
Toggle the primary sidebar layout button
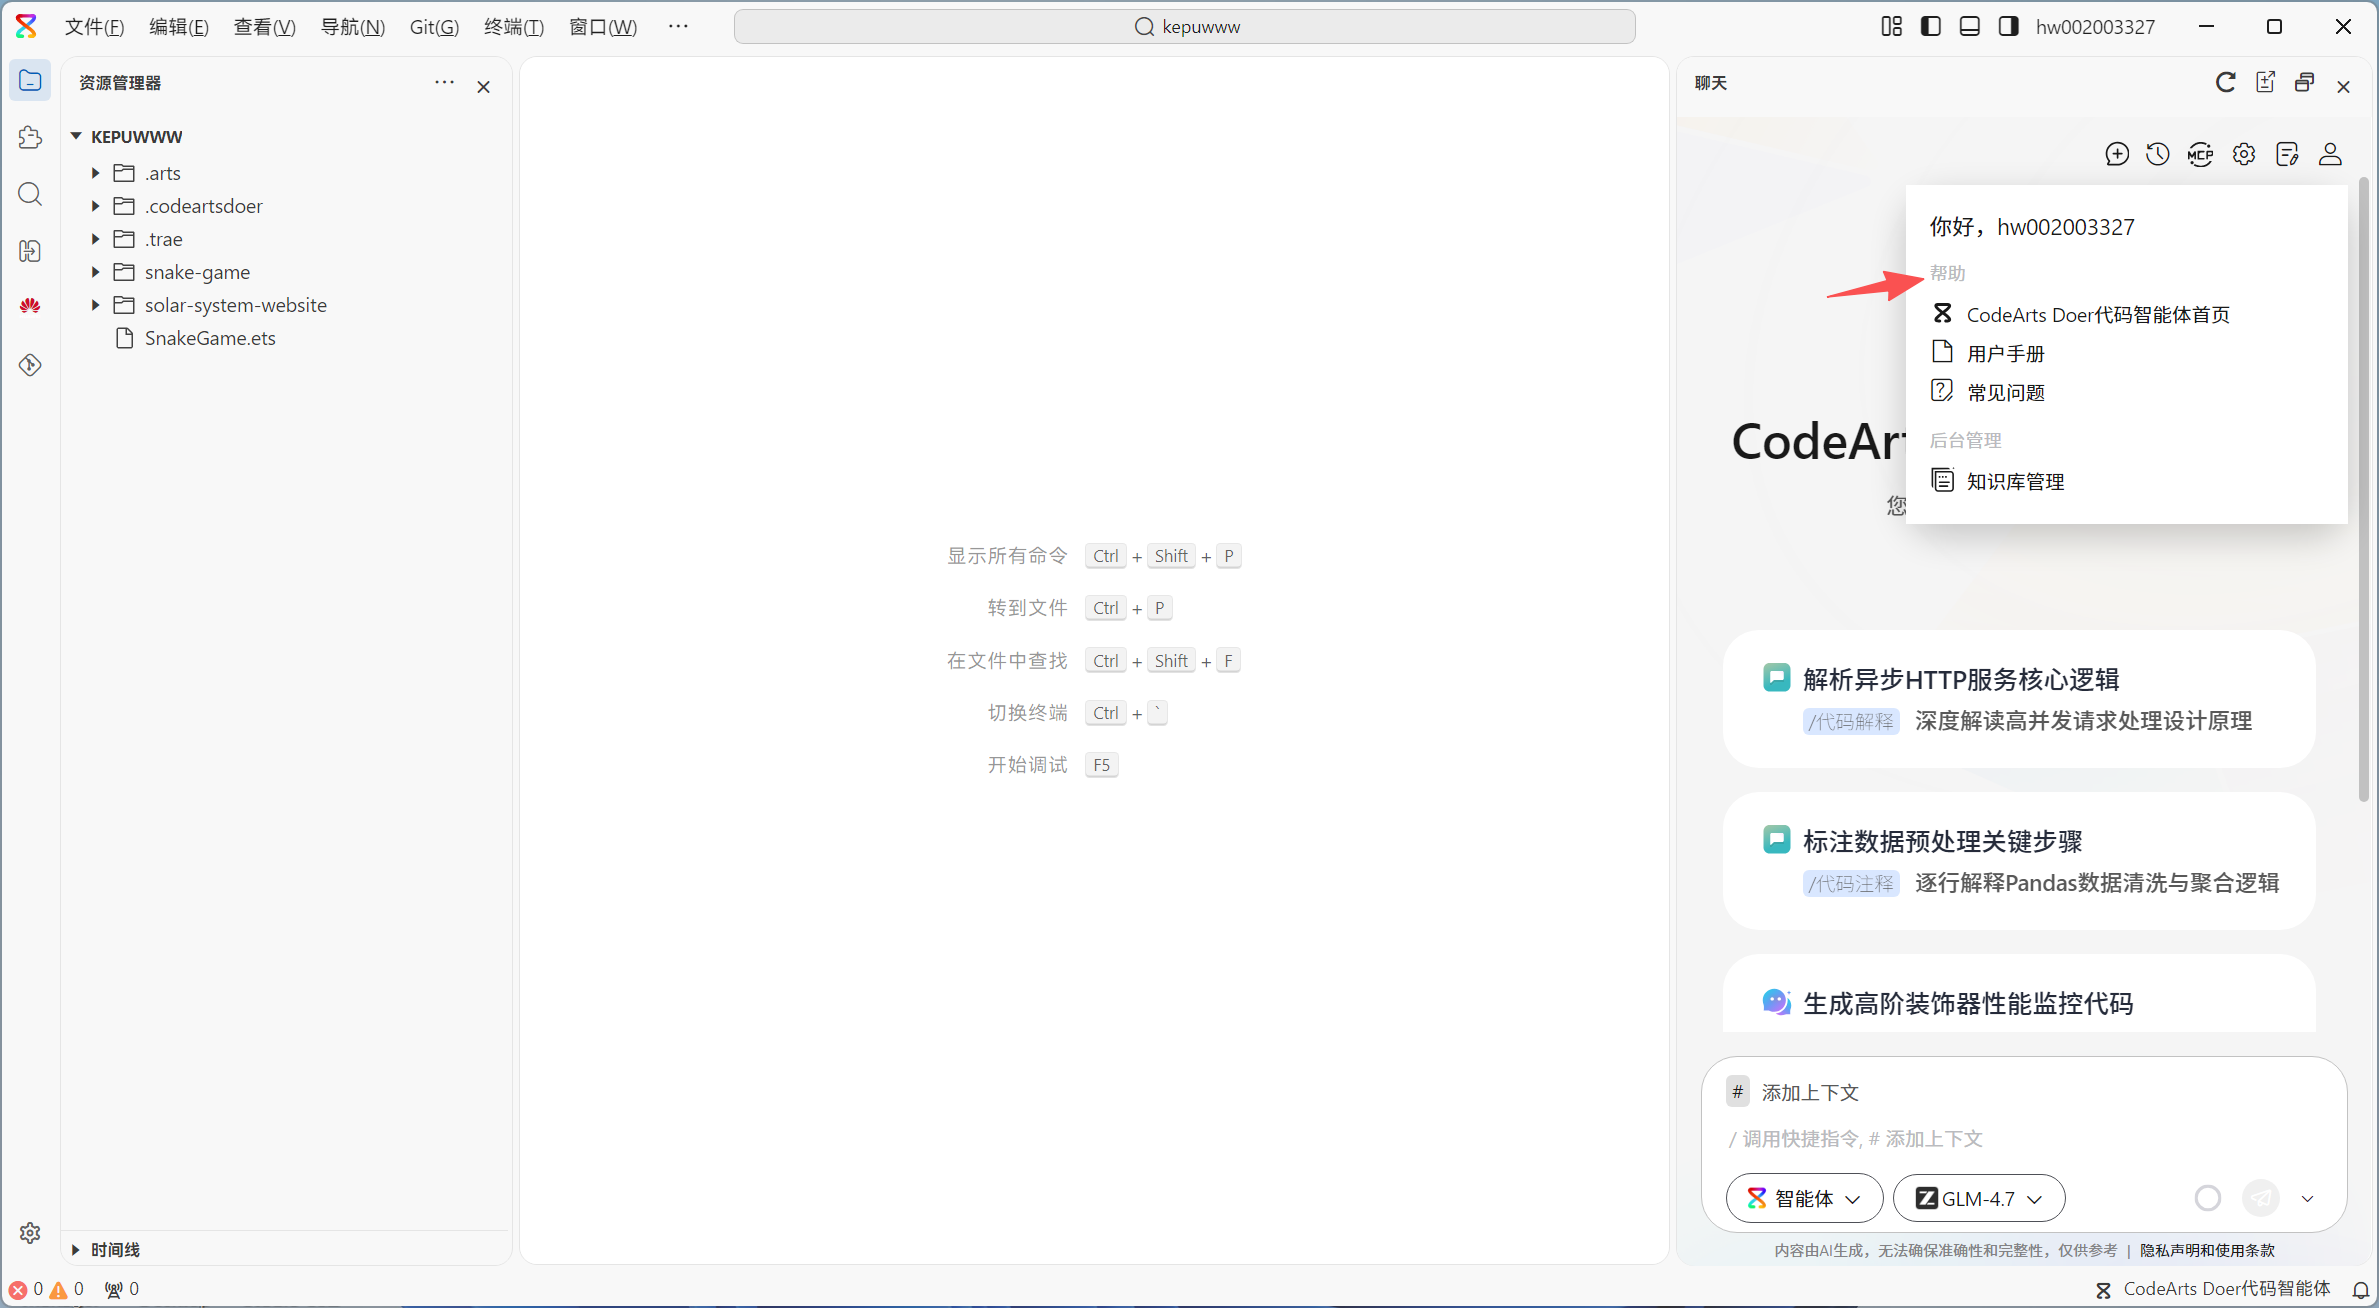click(x=1930, y=27)
